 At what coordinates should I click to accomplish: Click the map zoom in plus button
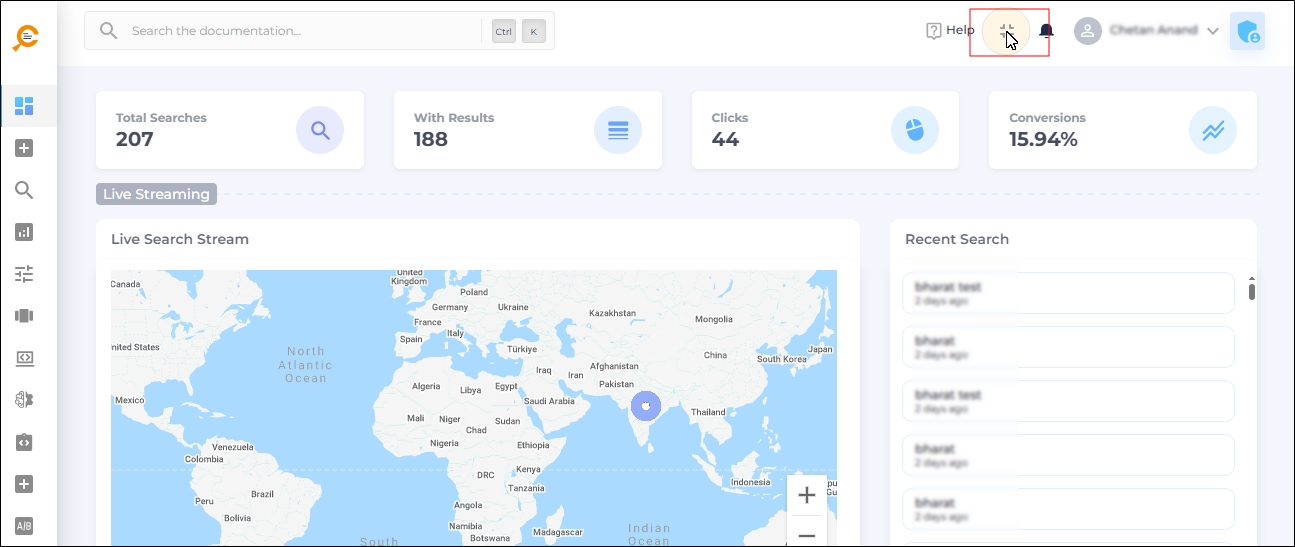click(806, 496)
